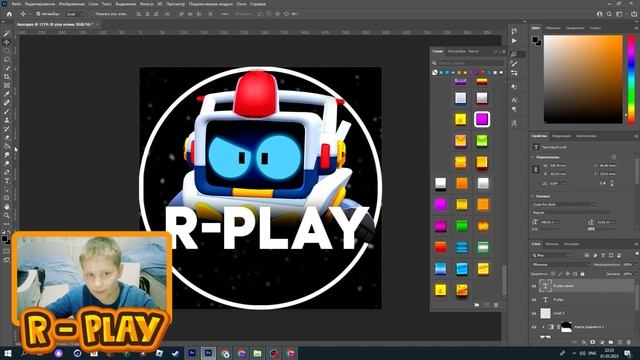Viewport: 640px width, 360px height.
Task: Pick a color in the color field
Action: pos(583,79)
